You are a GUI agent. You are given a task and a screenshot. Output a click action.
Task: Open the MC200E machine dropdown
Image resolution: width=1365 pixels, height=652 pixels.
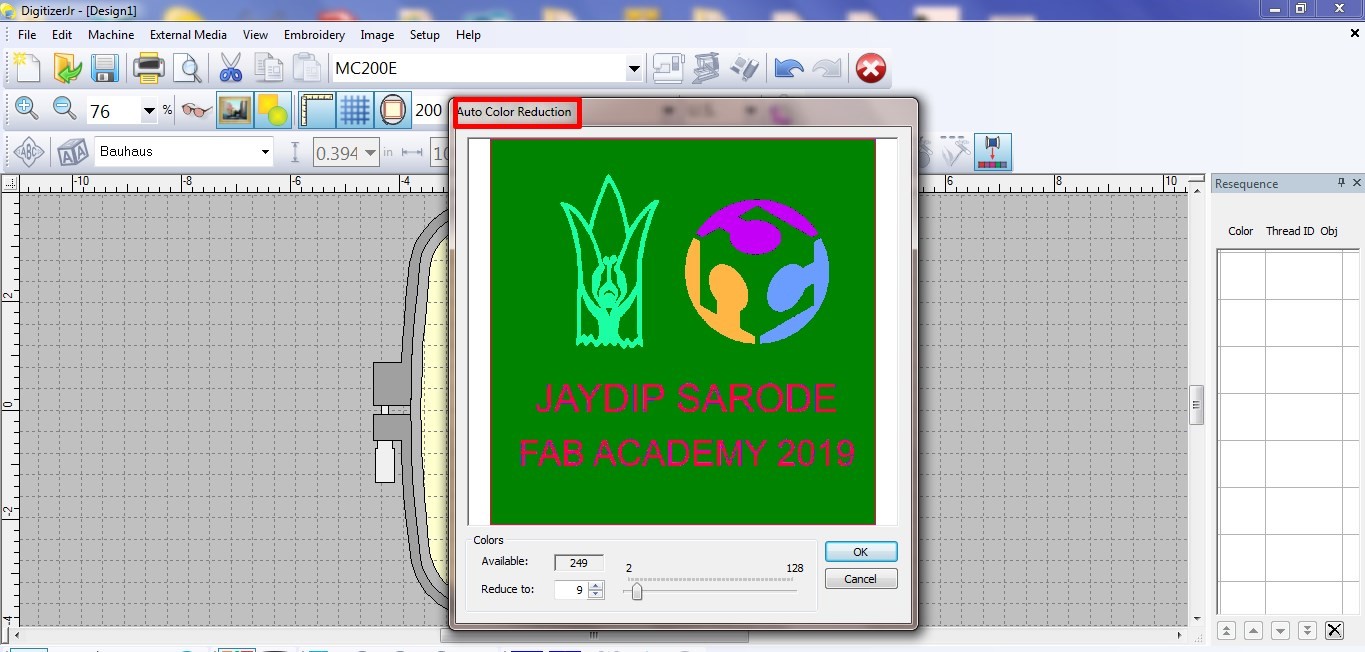[x=634, y=69]
